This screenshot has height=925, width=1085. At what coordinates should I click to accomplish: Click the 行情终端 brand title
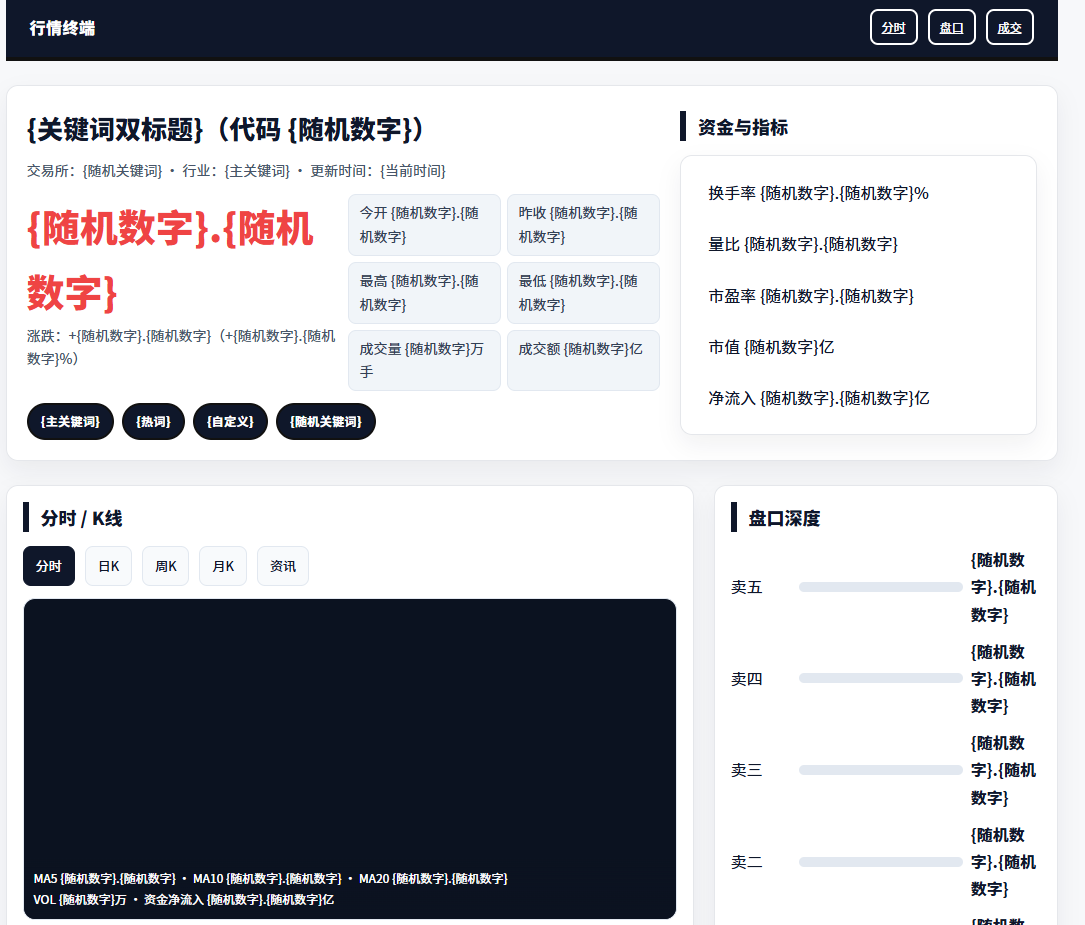(62, 28)
